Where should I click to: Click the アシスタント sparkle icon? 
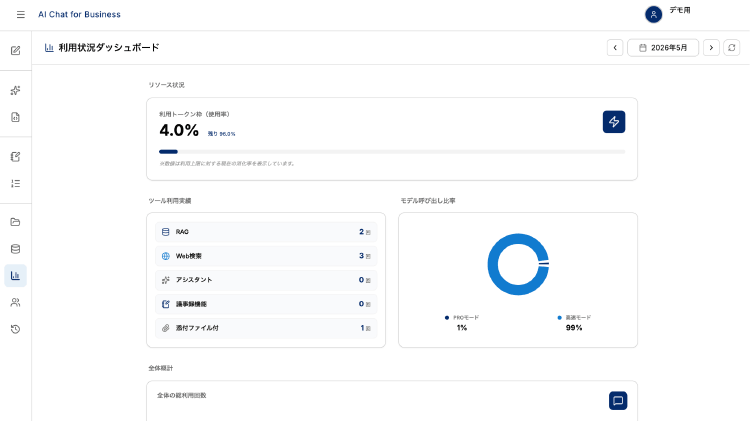[165, 280]
